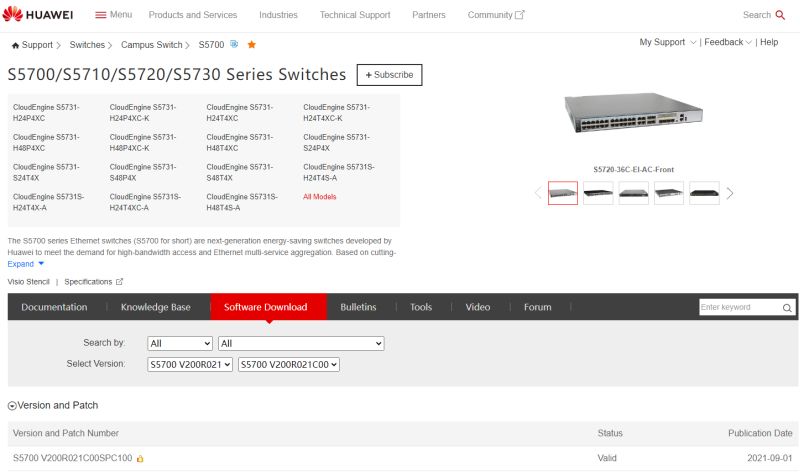800x475 pixels.
Task: Open the S5700 V200R021 version dropdown
Action: click(x=190, y=364)
